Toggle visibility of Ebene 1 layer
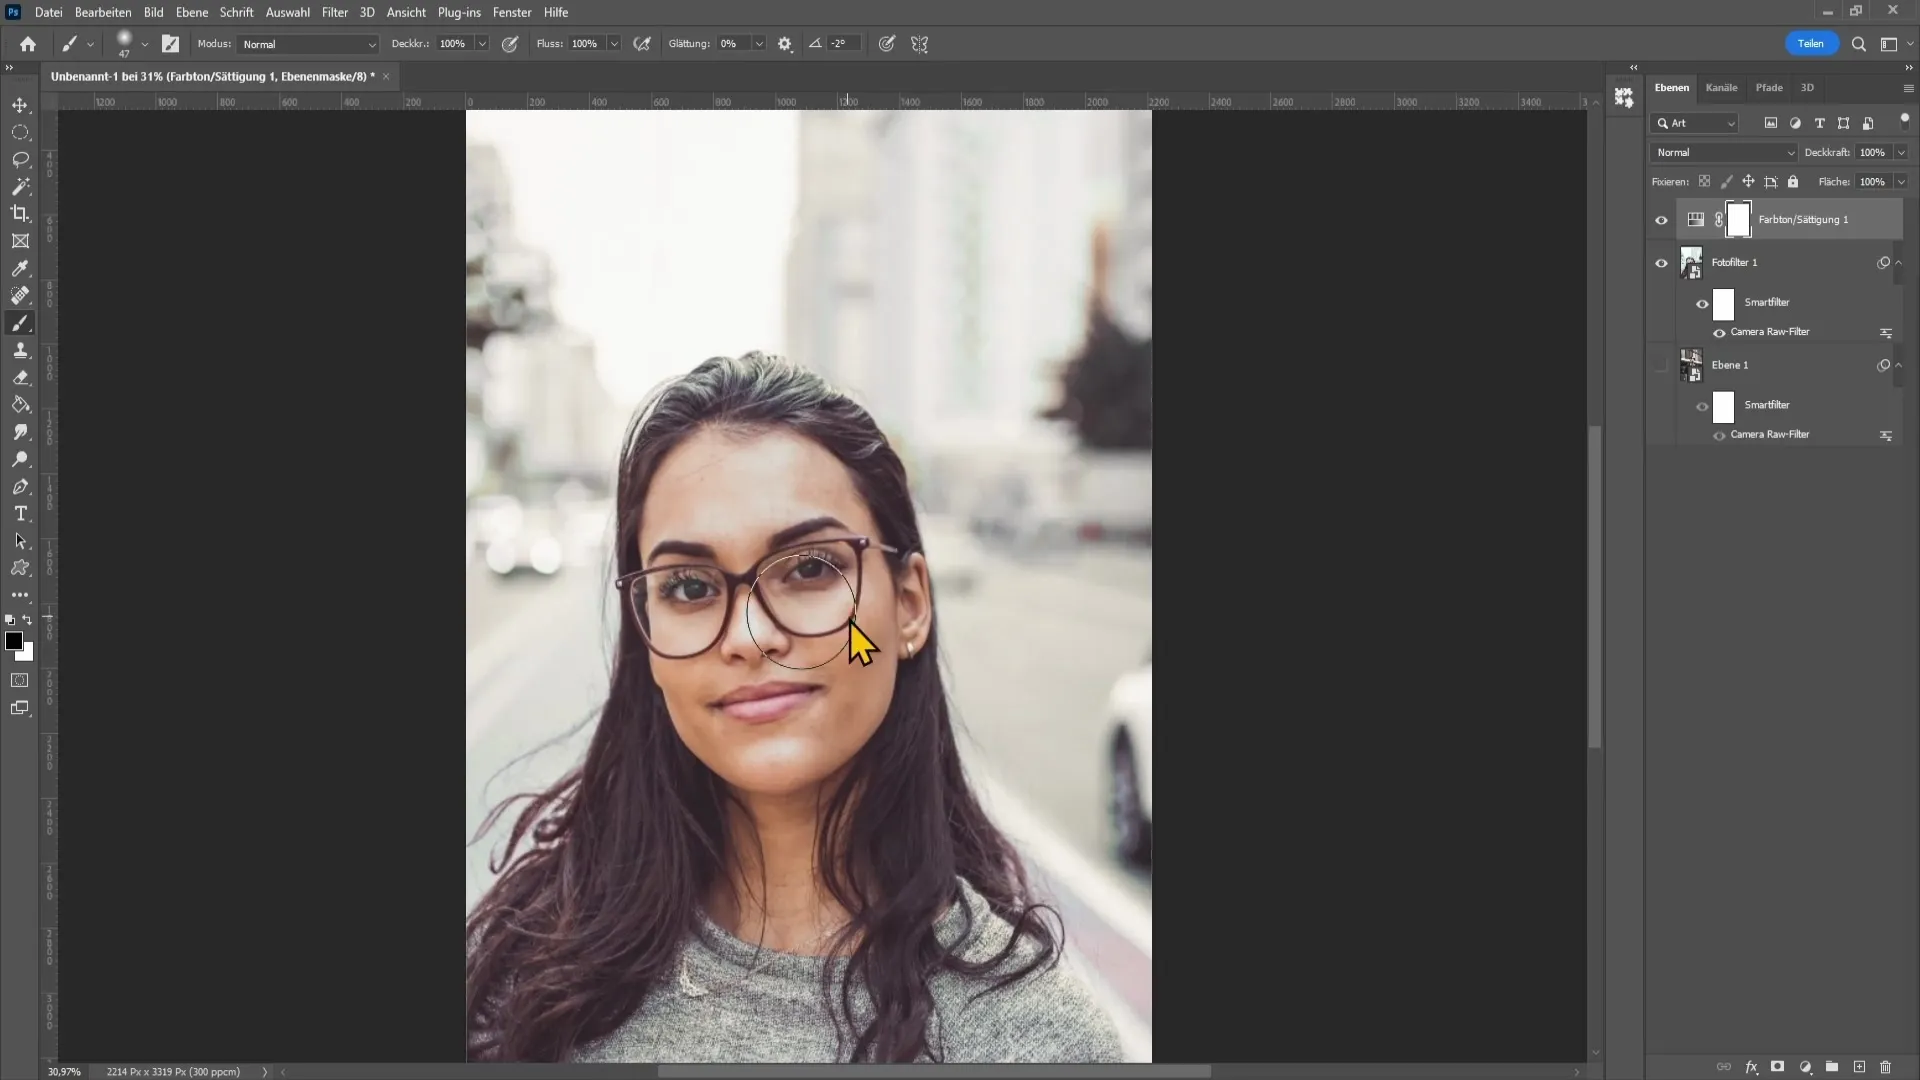 coord(1662,364)
